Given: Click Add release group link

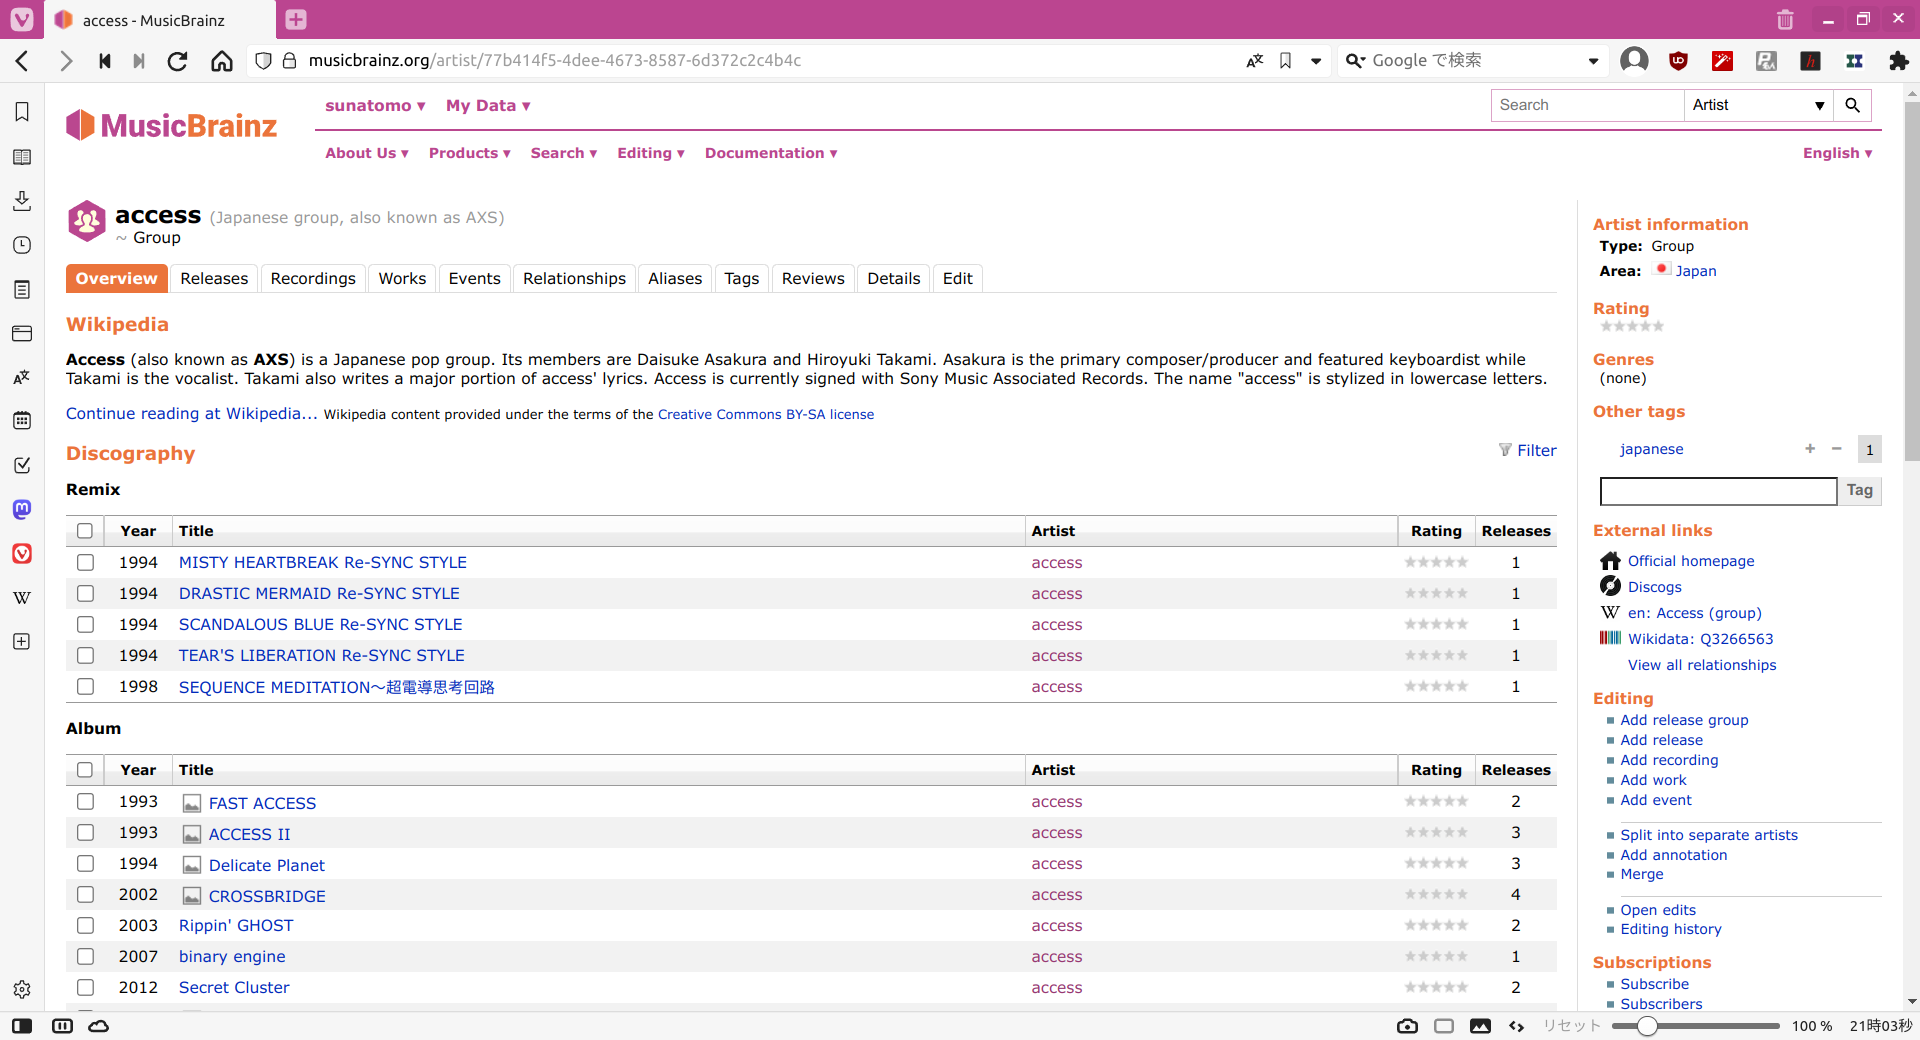Looking at the screenshot, I should click(1685, 720).
